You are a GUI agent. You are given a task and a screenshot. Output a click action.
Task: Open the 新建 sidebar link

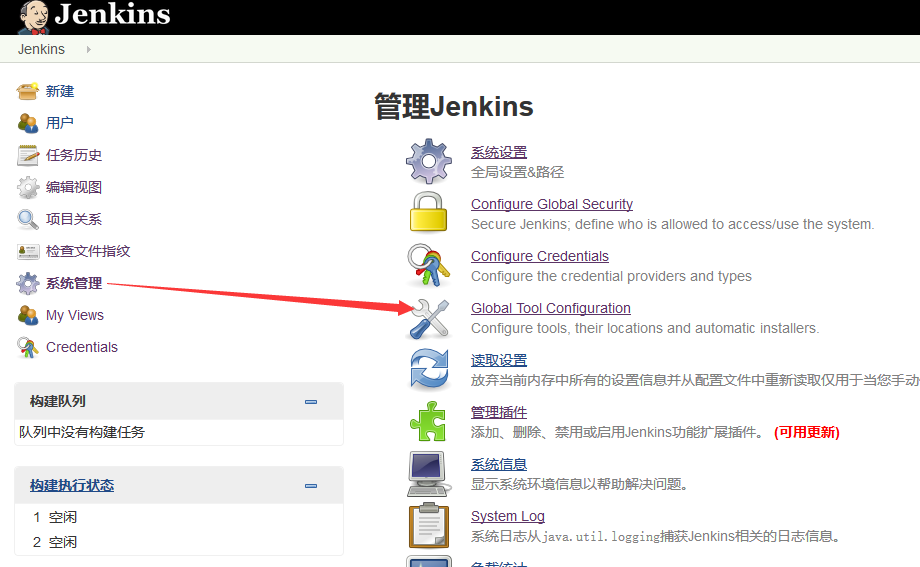coord(60,92)
